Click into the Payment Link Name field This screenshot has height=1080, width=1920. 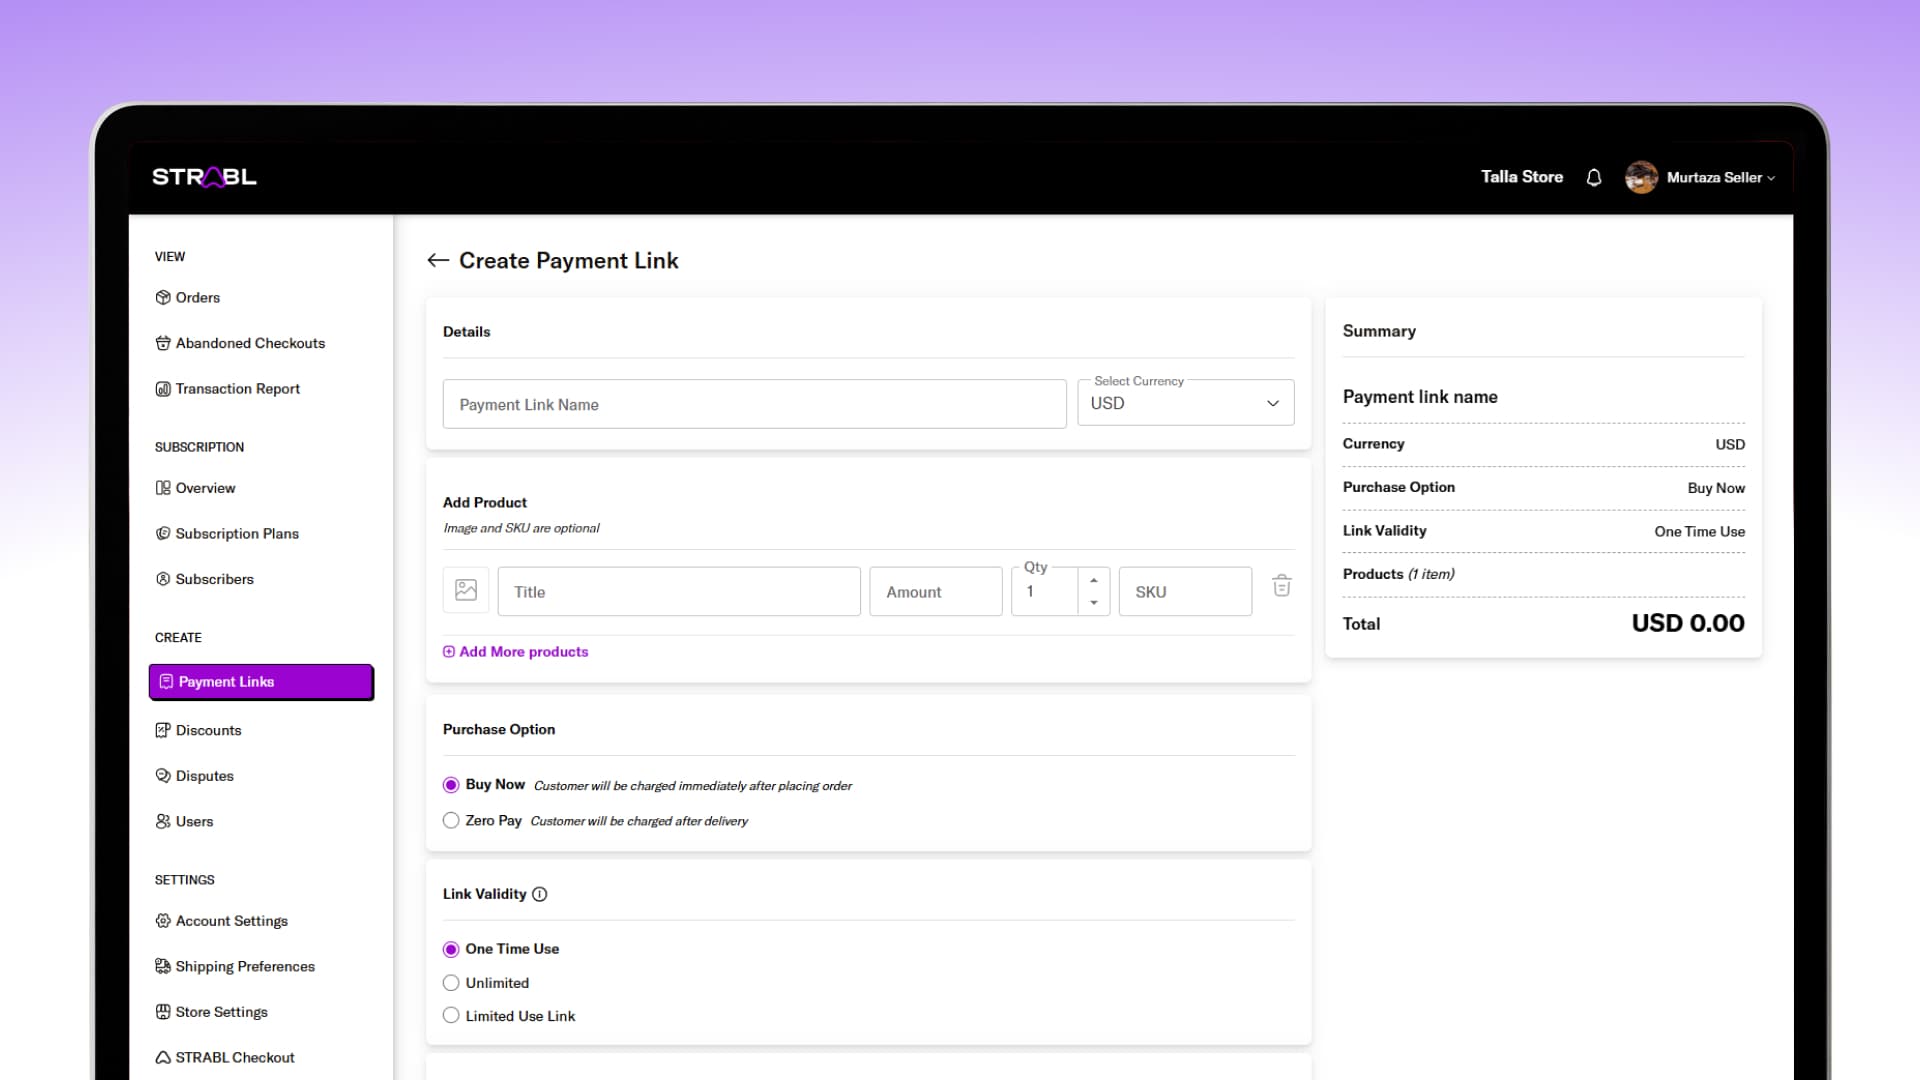point(754,404)
